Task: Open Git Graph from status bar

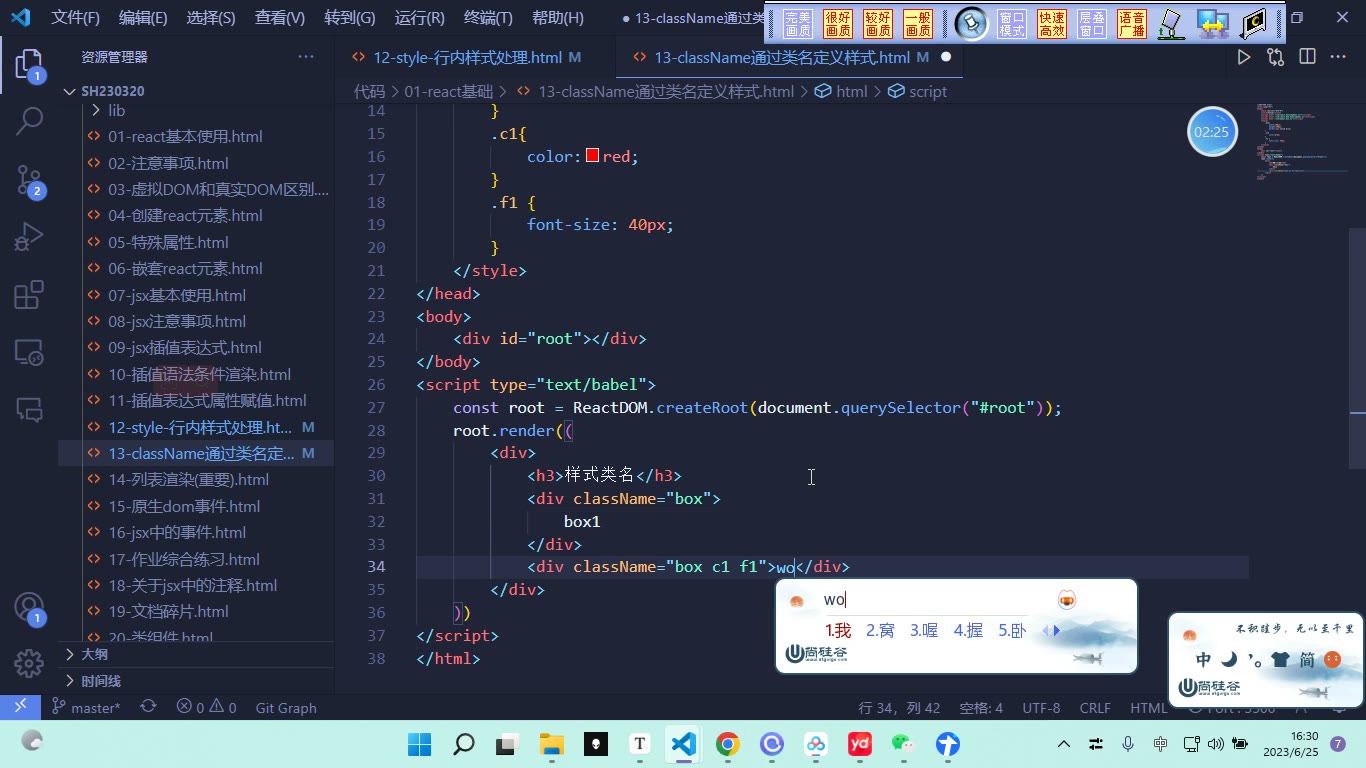Action: click(286, 707)
